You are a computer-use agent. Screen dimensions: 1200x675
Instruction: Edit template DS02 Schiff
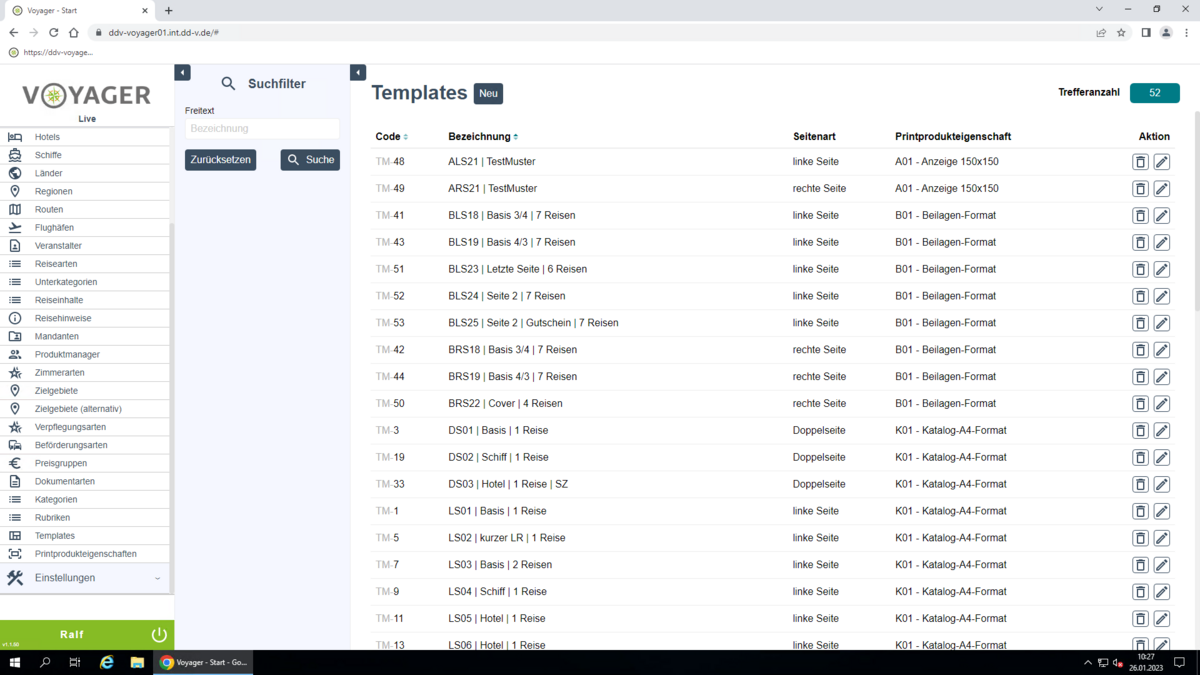tap(1161, 458)
